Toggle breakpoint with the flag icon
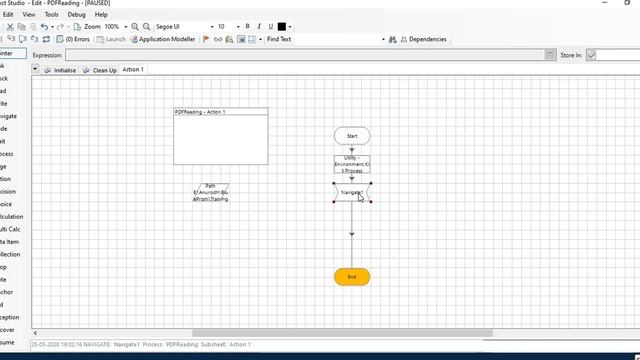 click(x=206, y=39)
